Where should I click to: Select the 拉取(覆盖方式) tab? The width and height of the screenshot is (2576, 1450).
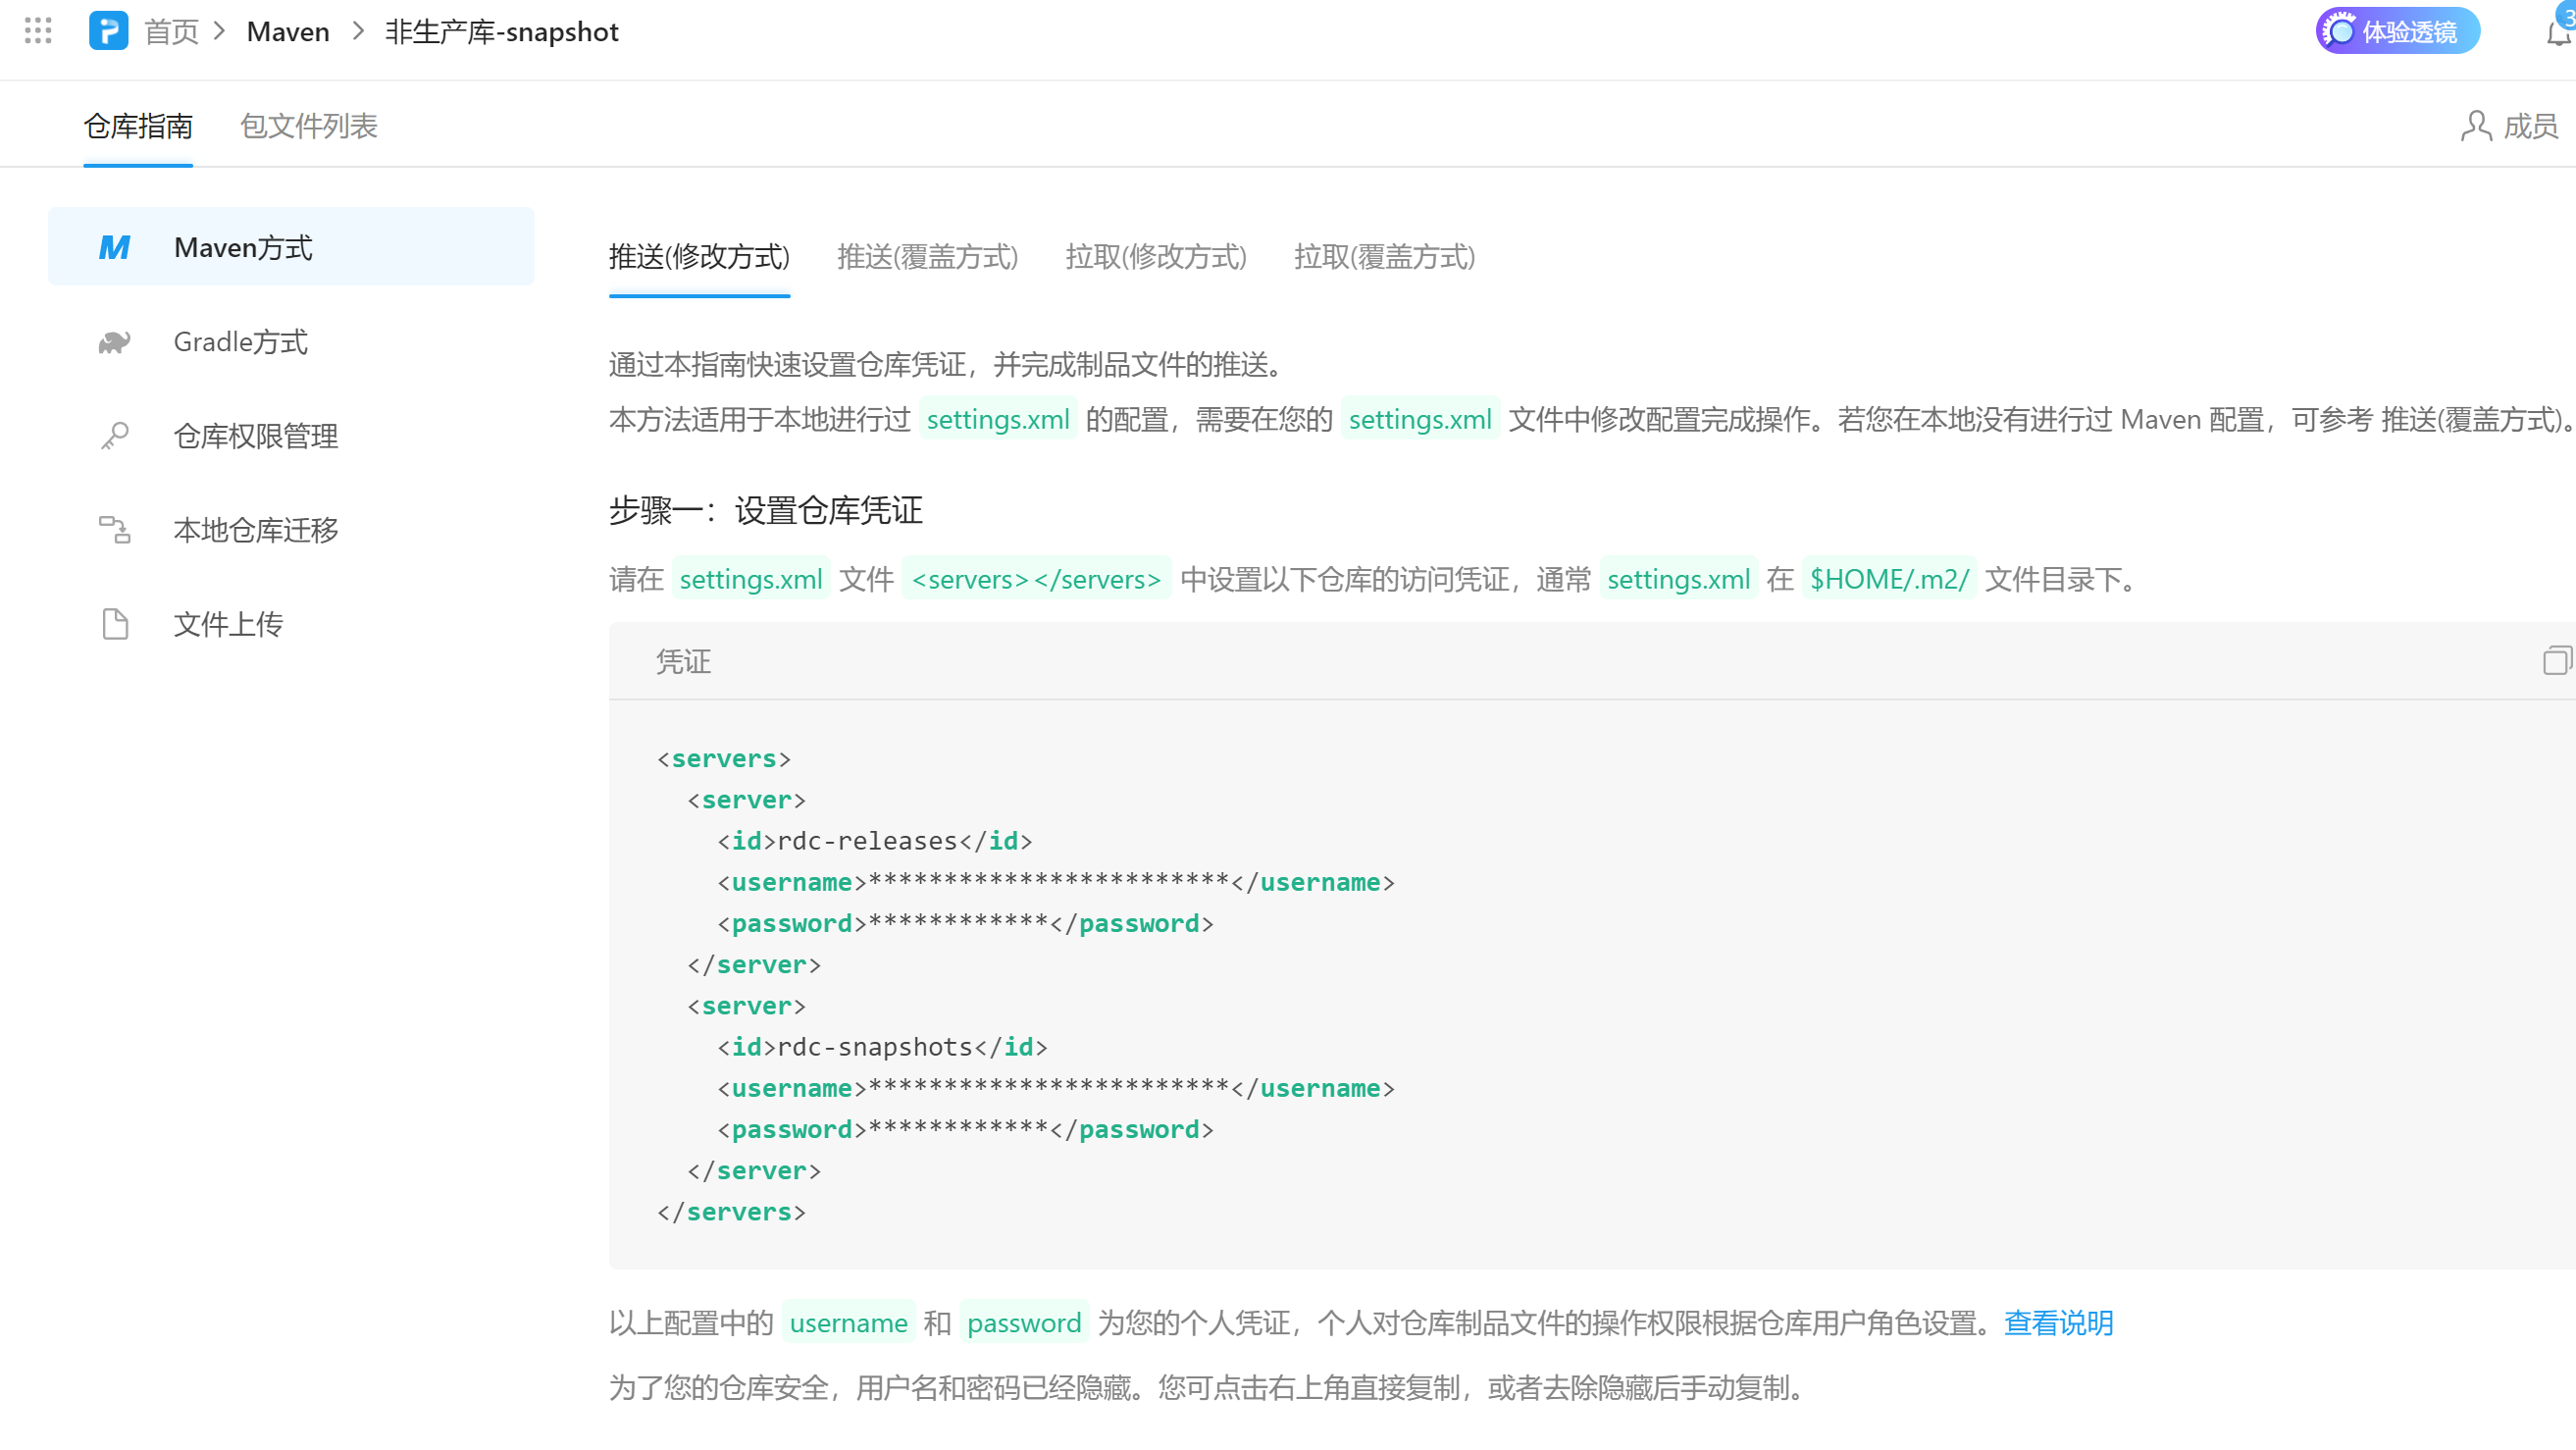click(x=1384, y=257)
